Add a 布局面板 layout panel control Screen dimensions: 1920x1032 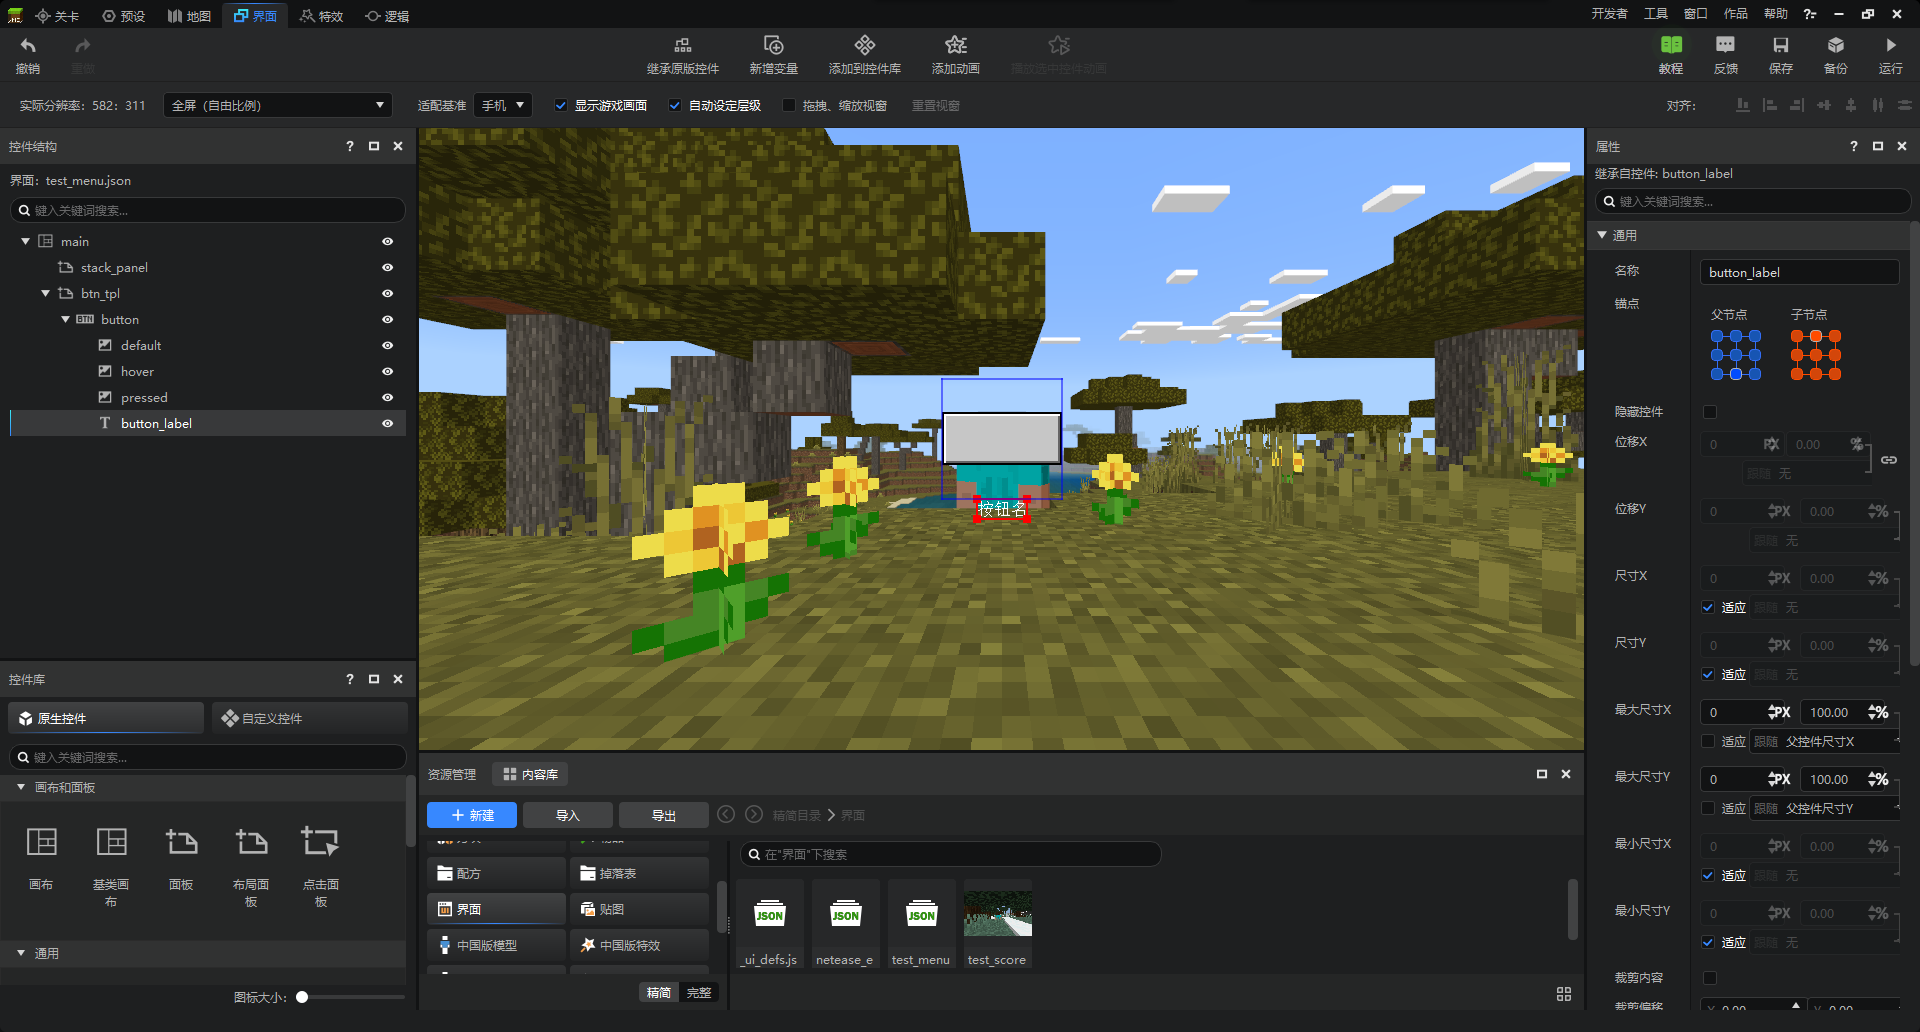(x=251, y=842)
